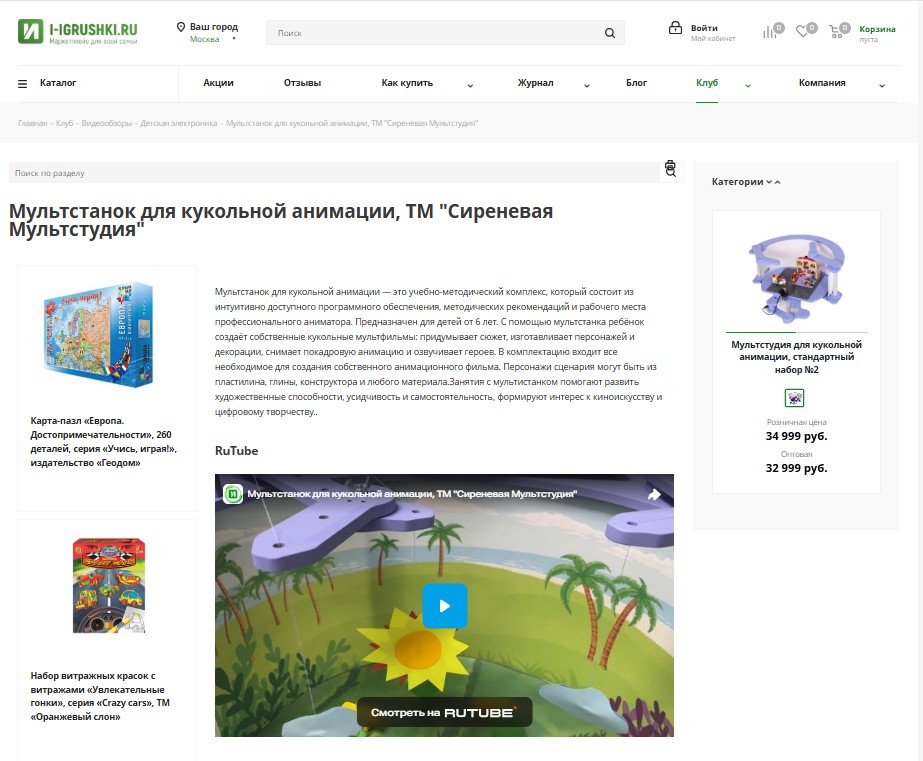Image resolution: width=923 pixels, height=761 pixels.
Task: Click the RuTube heading text
Action: 237,451
